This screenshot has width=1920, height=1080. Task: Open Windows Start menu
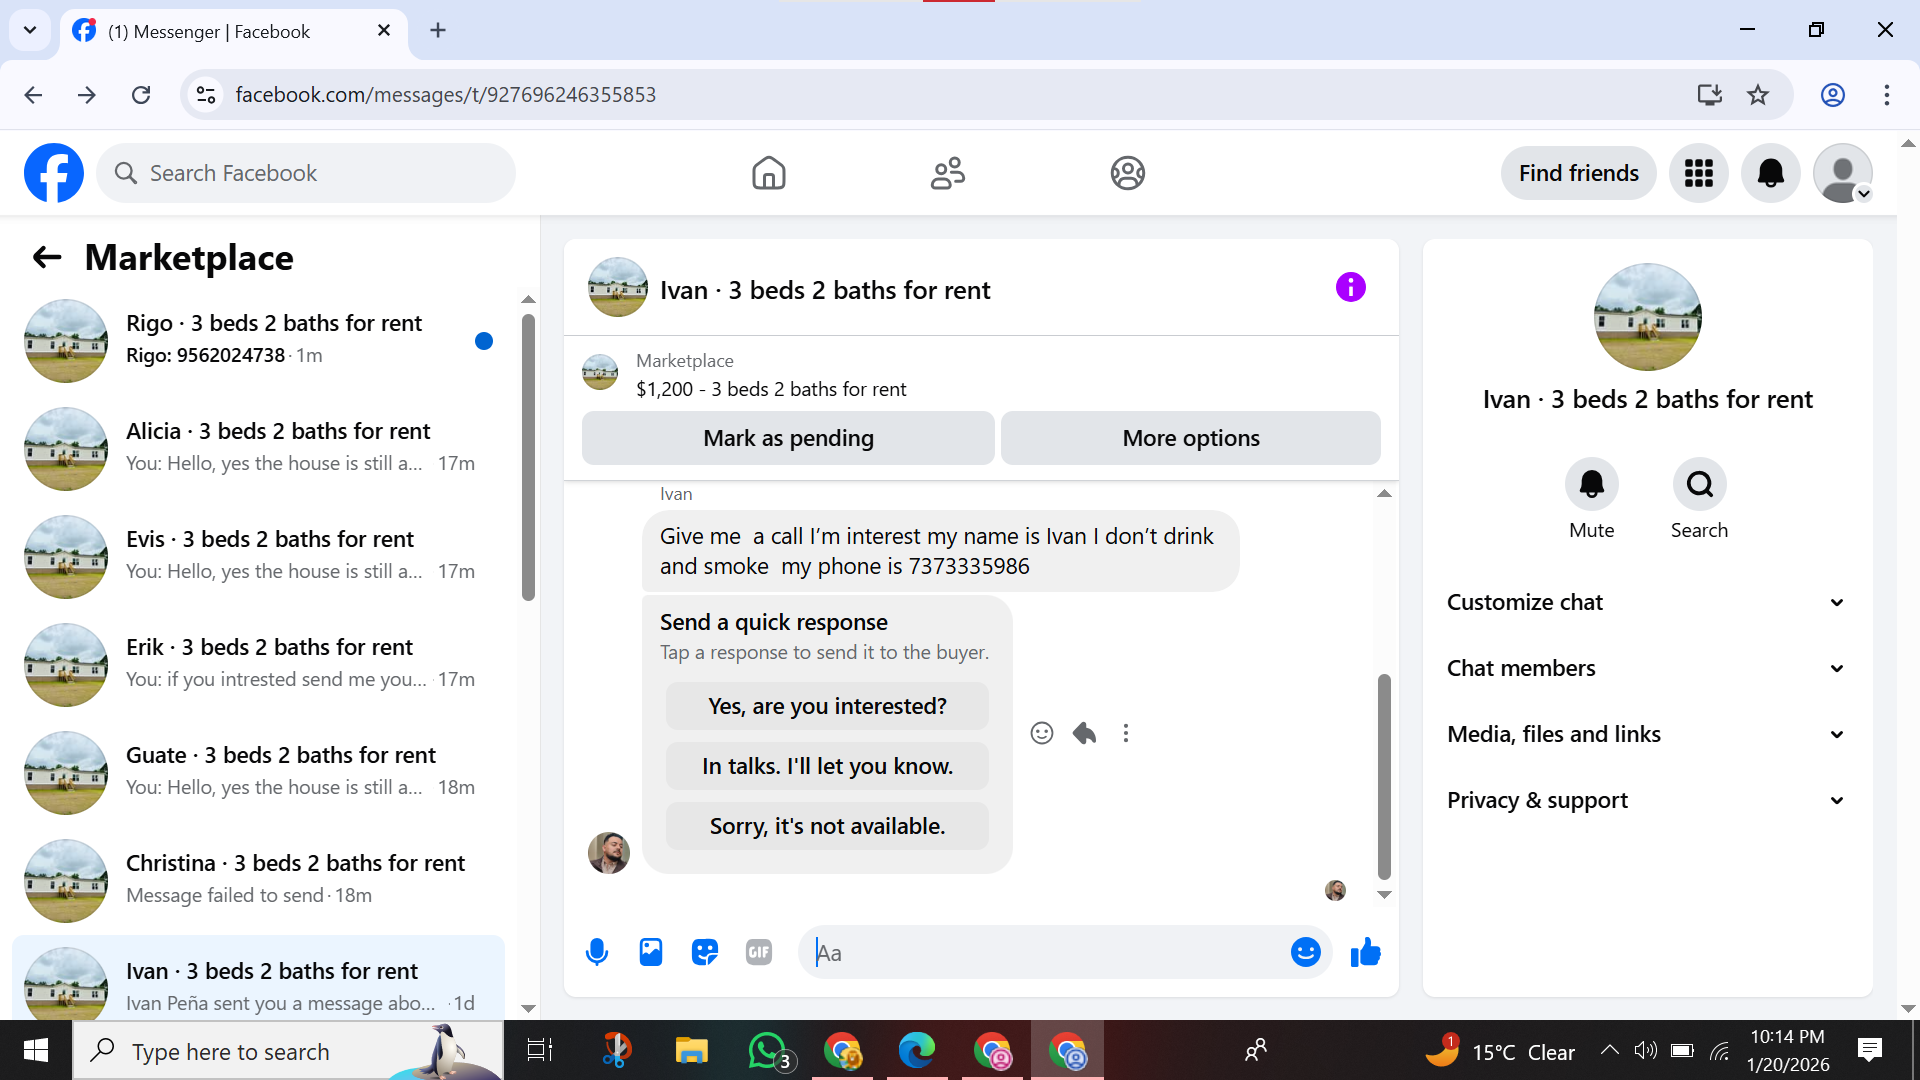point(36,1050)
